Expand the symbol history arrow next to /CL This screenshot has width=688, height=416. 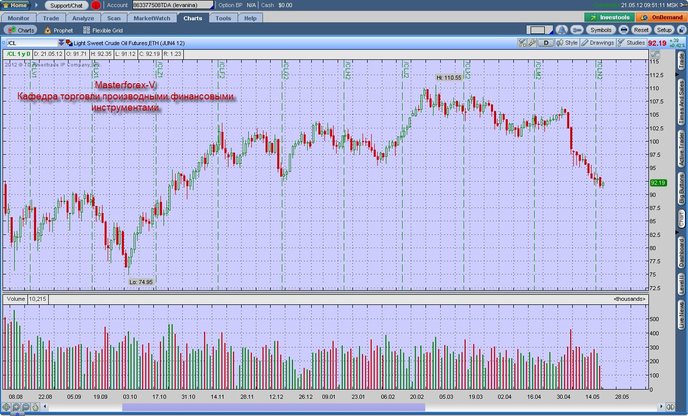61,43
